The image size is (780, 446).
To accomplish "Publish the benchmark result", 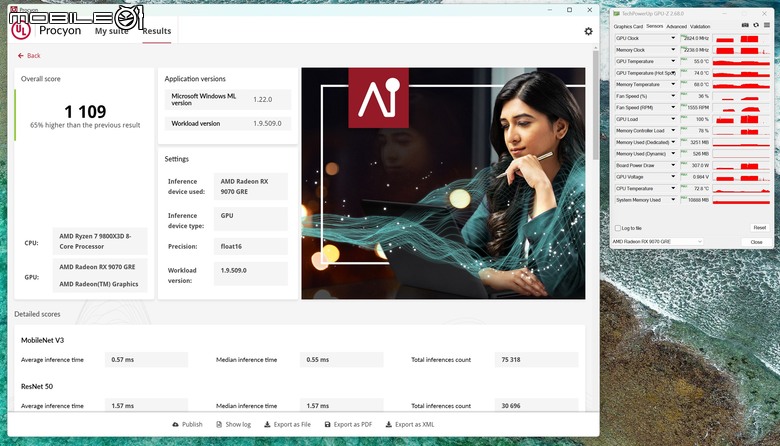I will click(x=187, y=425).
